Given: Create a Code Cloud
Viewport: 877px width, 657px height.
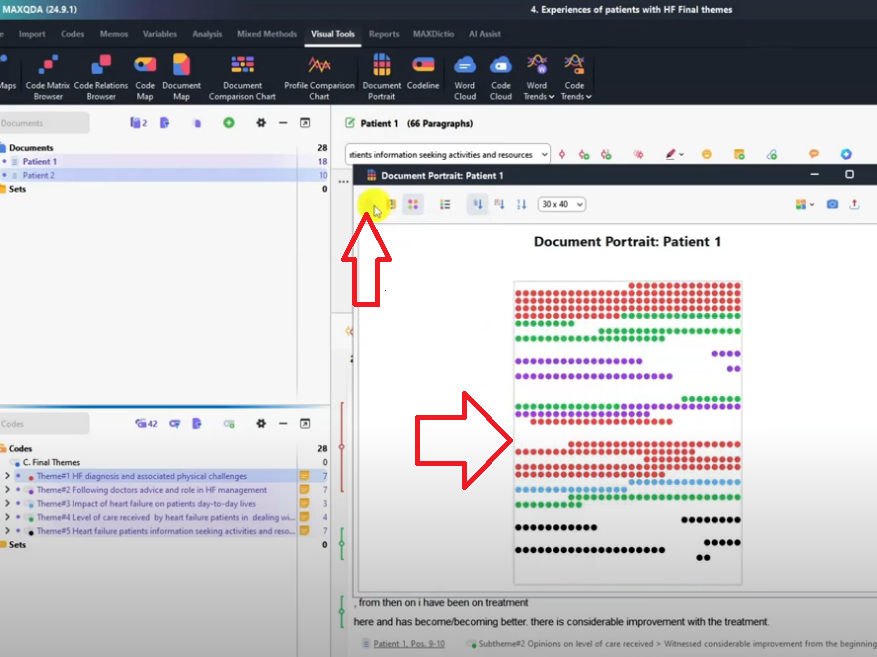Looking at the screenshot, I should 501,77.
